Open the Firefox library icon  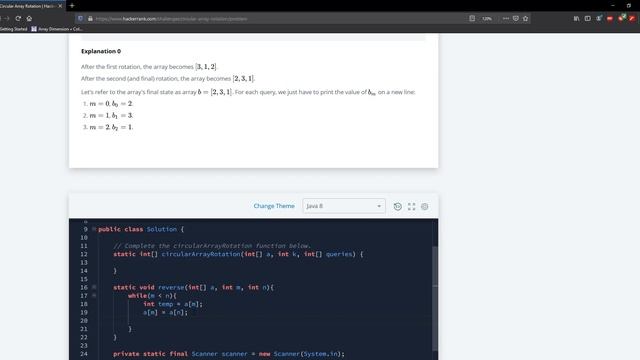[576, 18]
